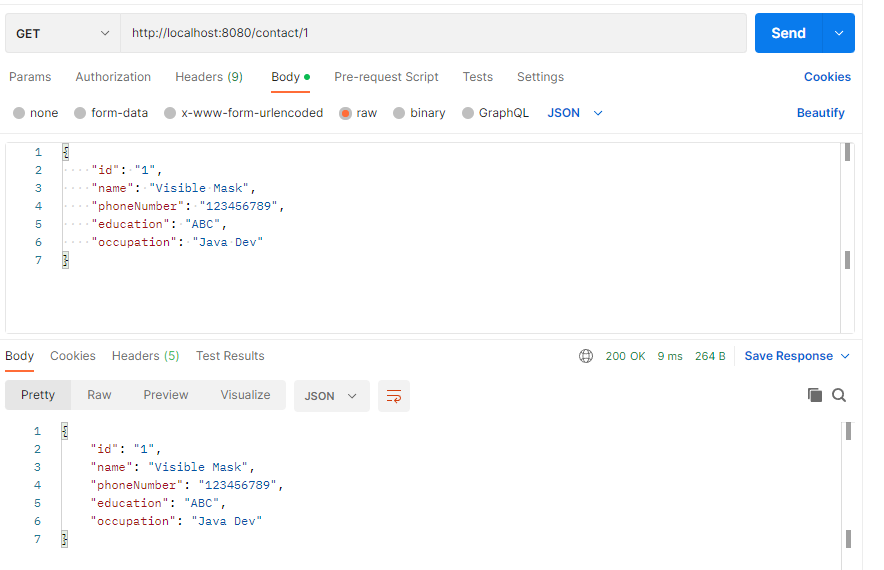
Task: Click the Beautify link
Action: click(820, 113)
